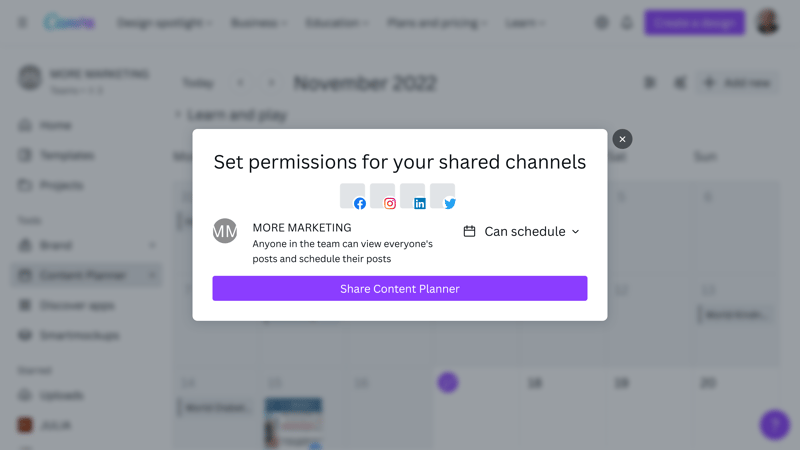Open the Can schedule permission dropdown
800x450 pixels.
522,231
